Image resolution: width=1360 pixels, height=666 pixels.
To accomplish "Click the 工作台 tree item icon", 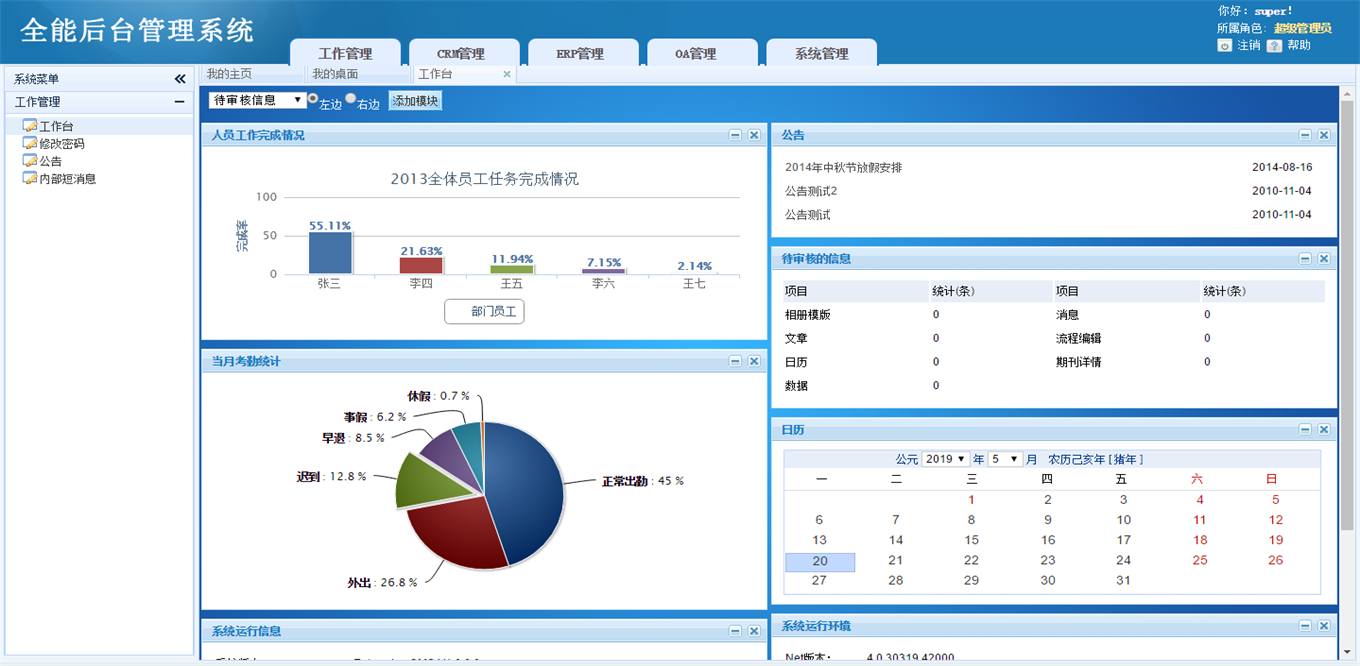I will point(29,126).
